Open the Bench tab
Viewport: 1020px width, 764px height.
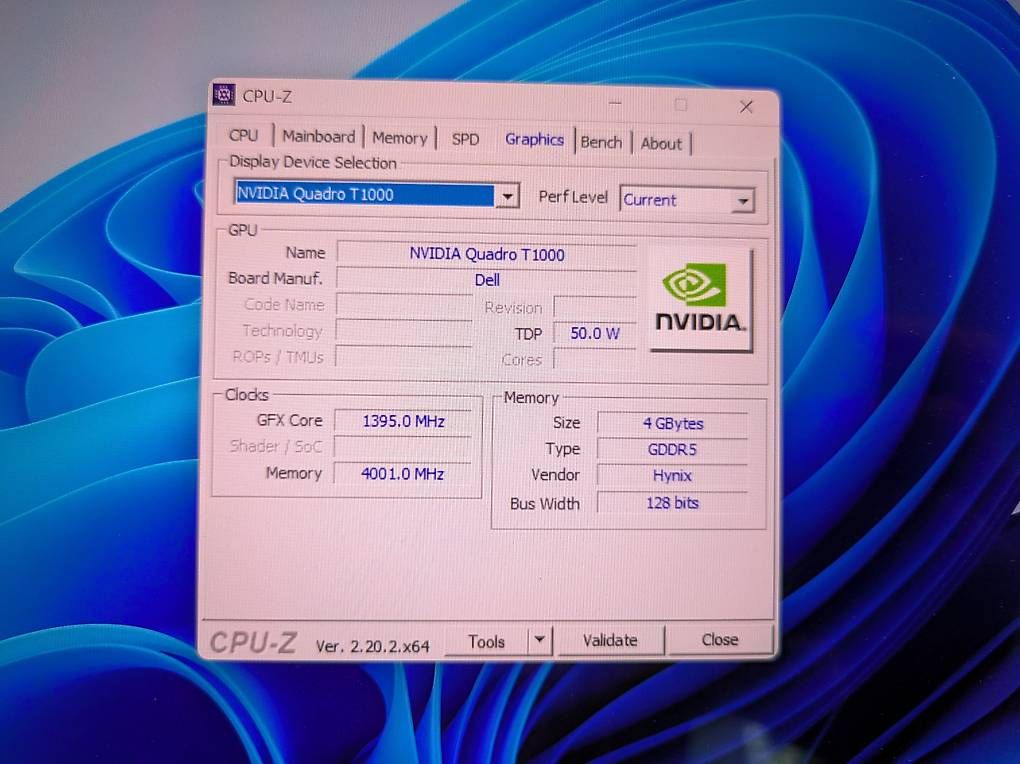pyautogui.click(x=601, y=142)
